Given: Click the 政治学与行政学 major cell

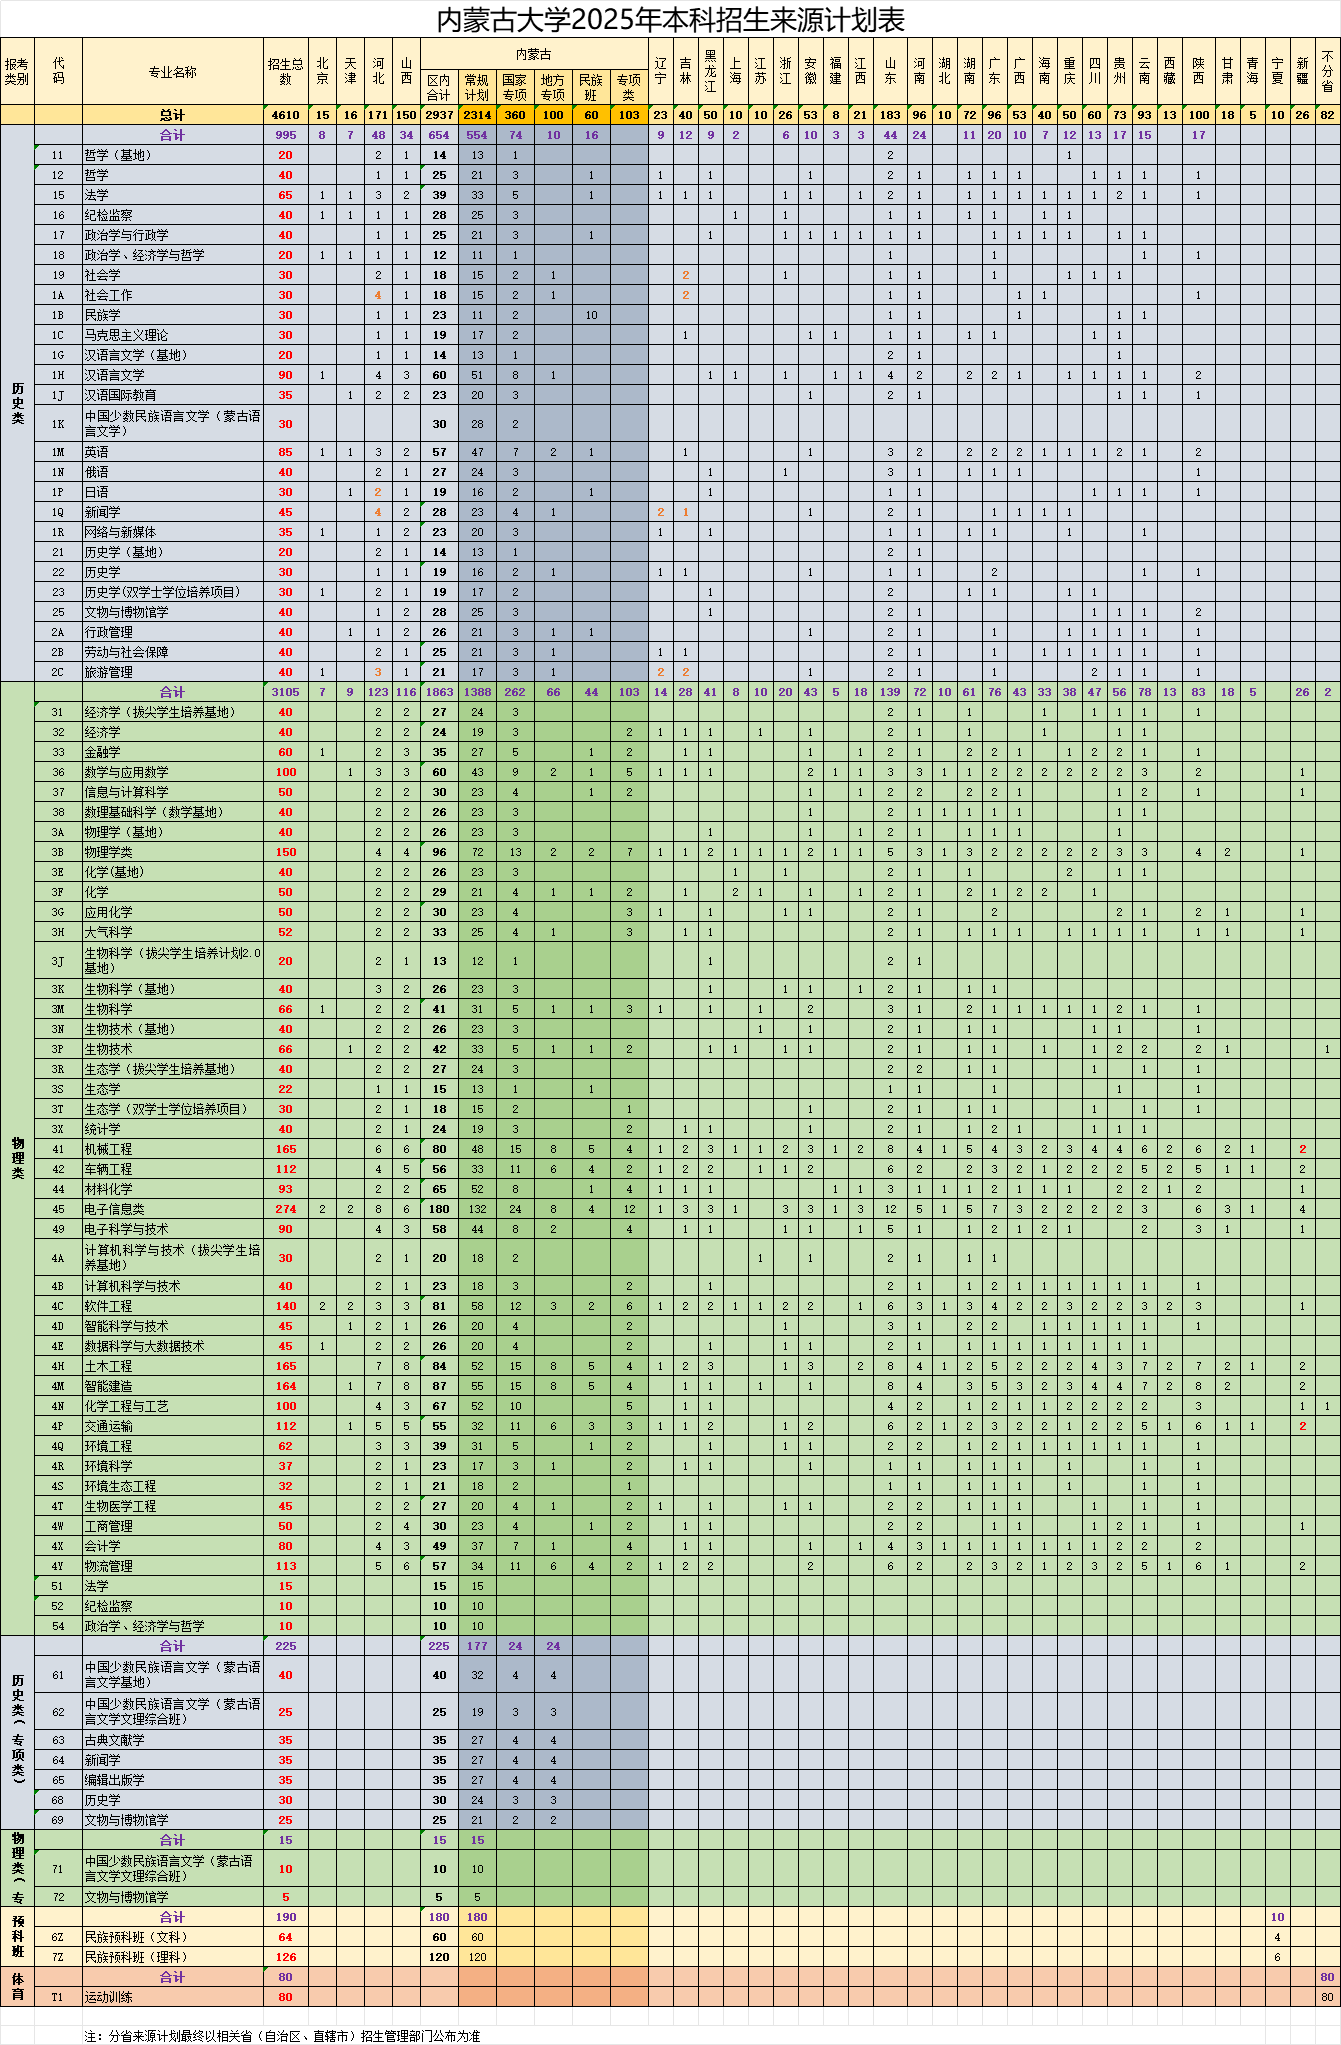Looking at the screenshot, I should tap(173, 235).
